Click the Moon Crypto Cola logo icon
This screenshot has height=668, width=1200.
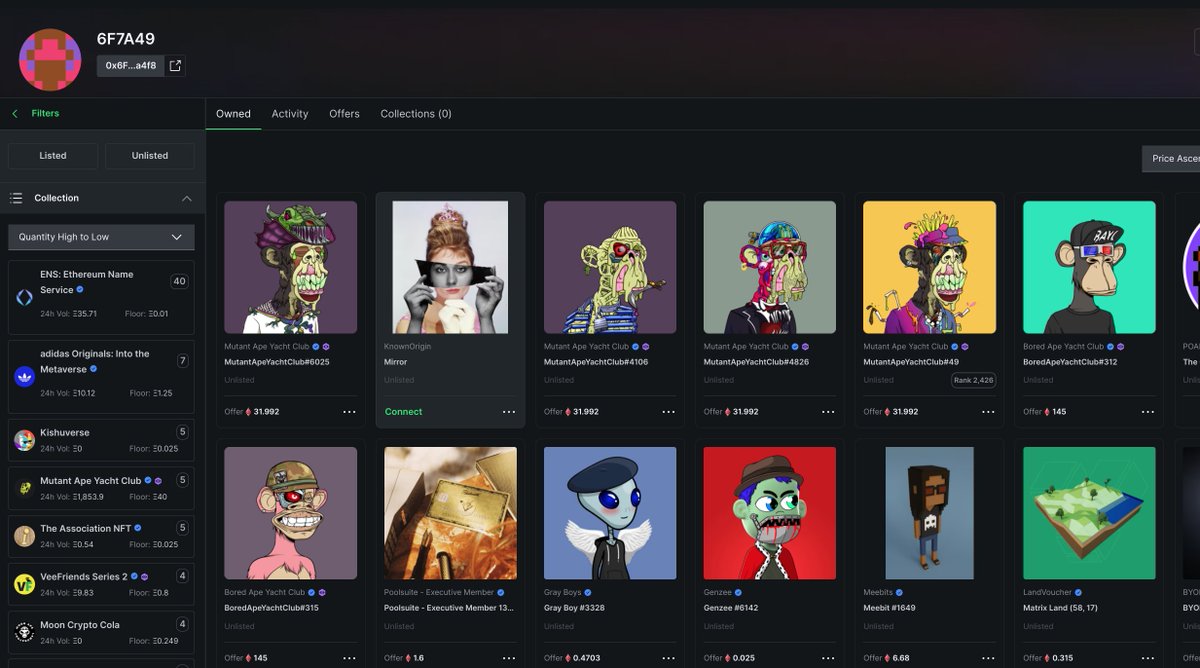(x=24, y=632)
